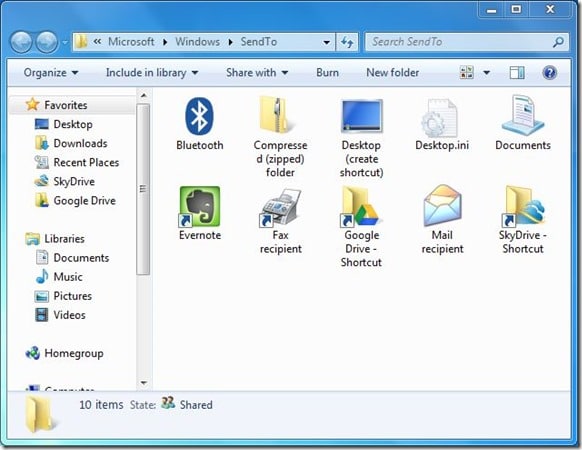Image resolution: width=582 pixels, height=450 pixels.
Task: Go to Windows in the address path
Action: coord(197,42)
